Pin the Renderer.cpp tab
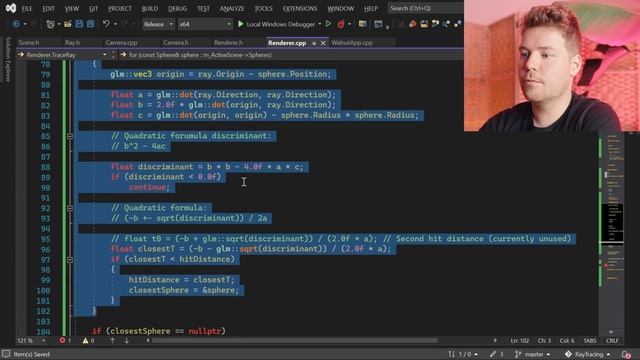This screenshot has height=360, width=640. click(314, 43)
